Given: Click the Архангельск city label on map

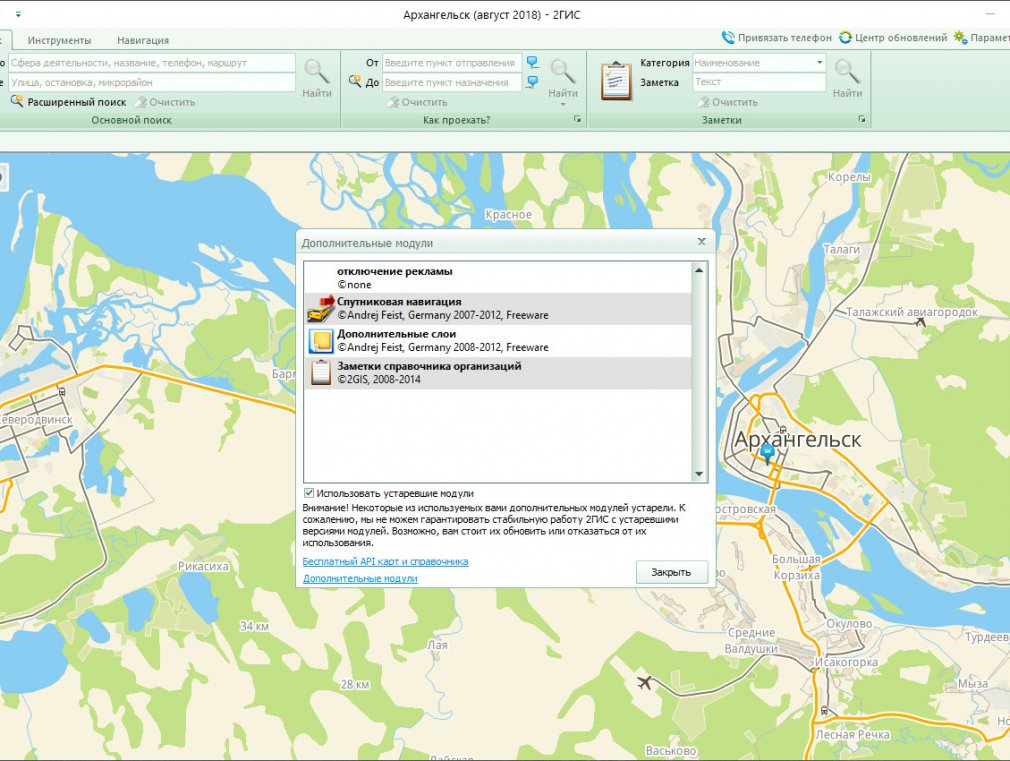Looking at the screenshot, I should [798, 439].
